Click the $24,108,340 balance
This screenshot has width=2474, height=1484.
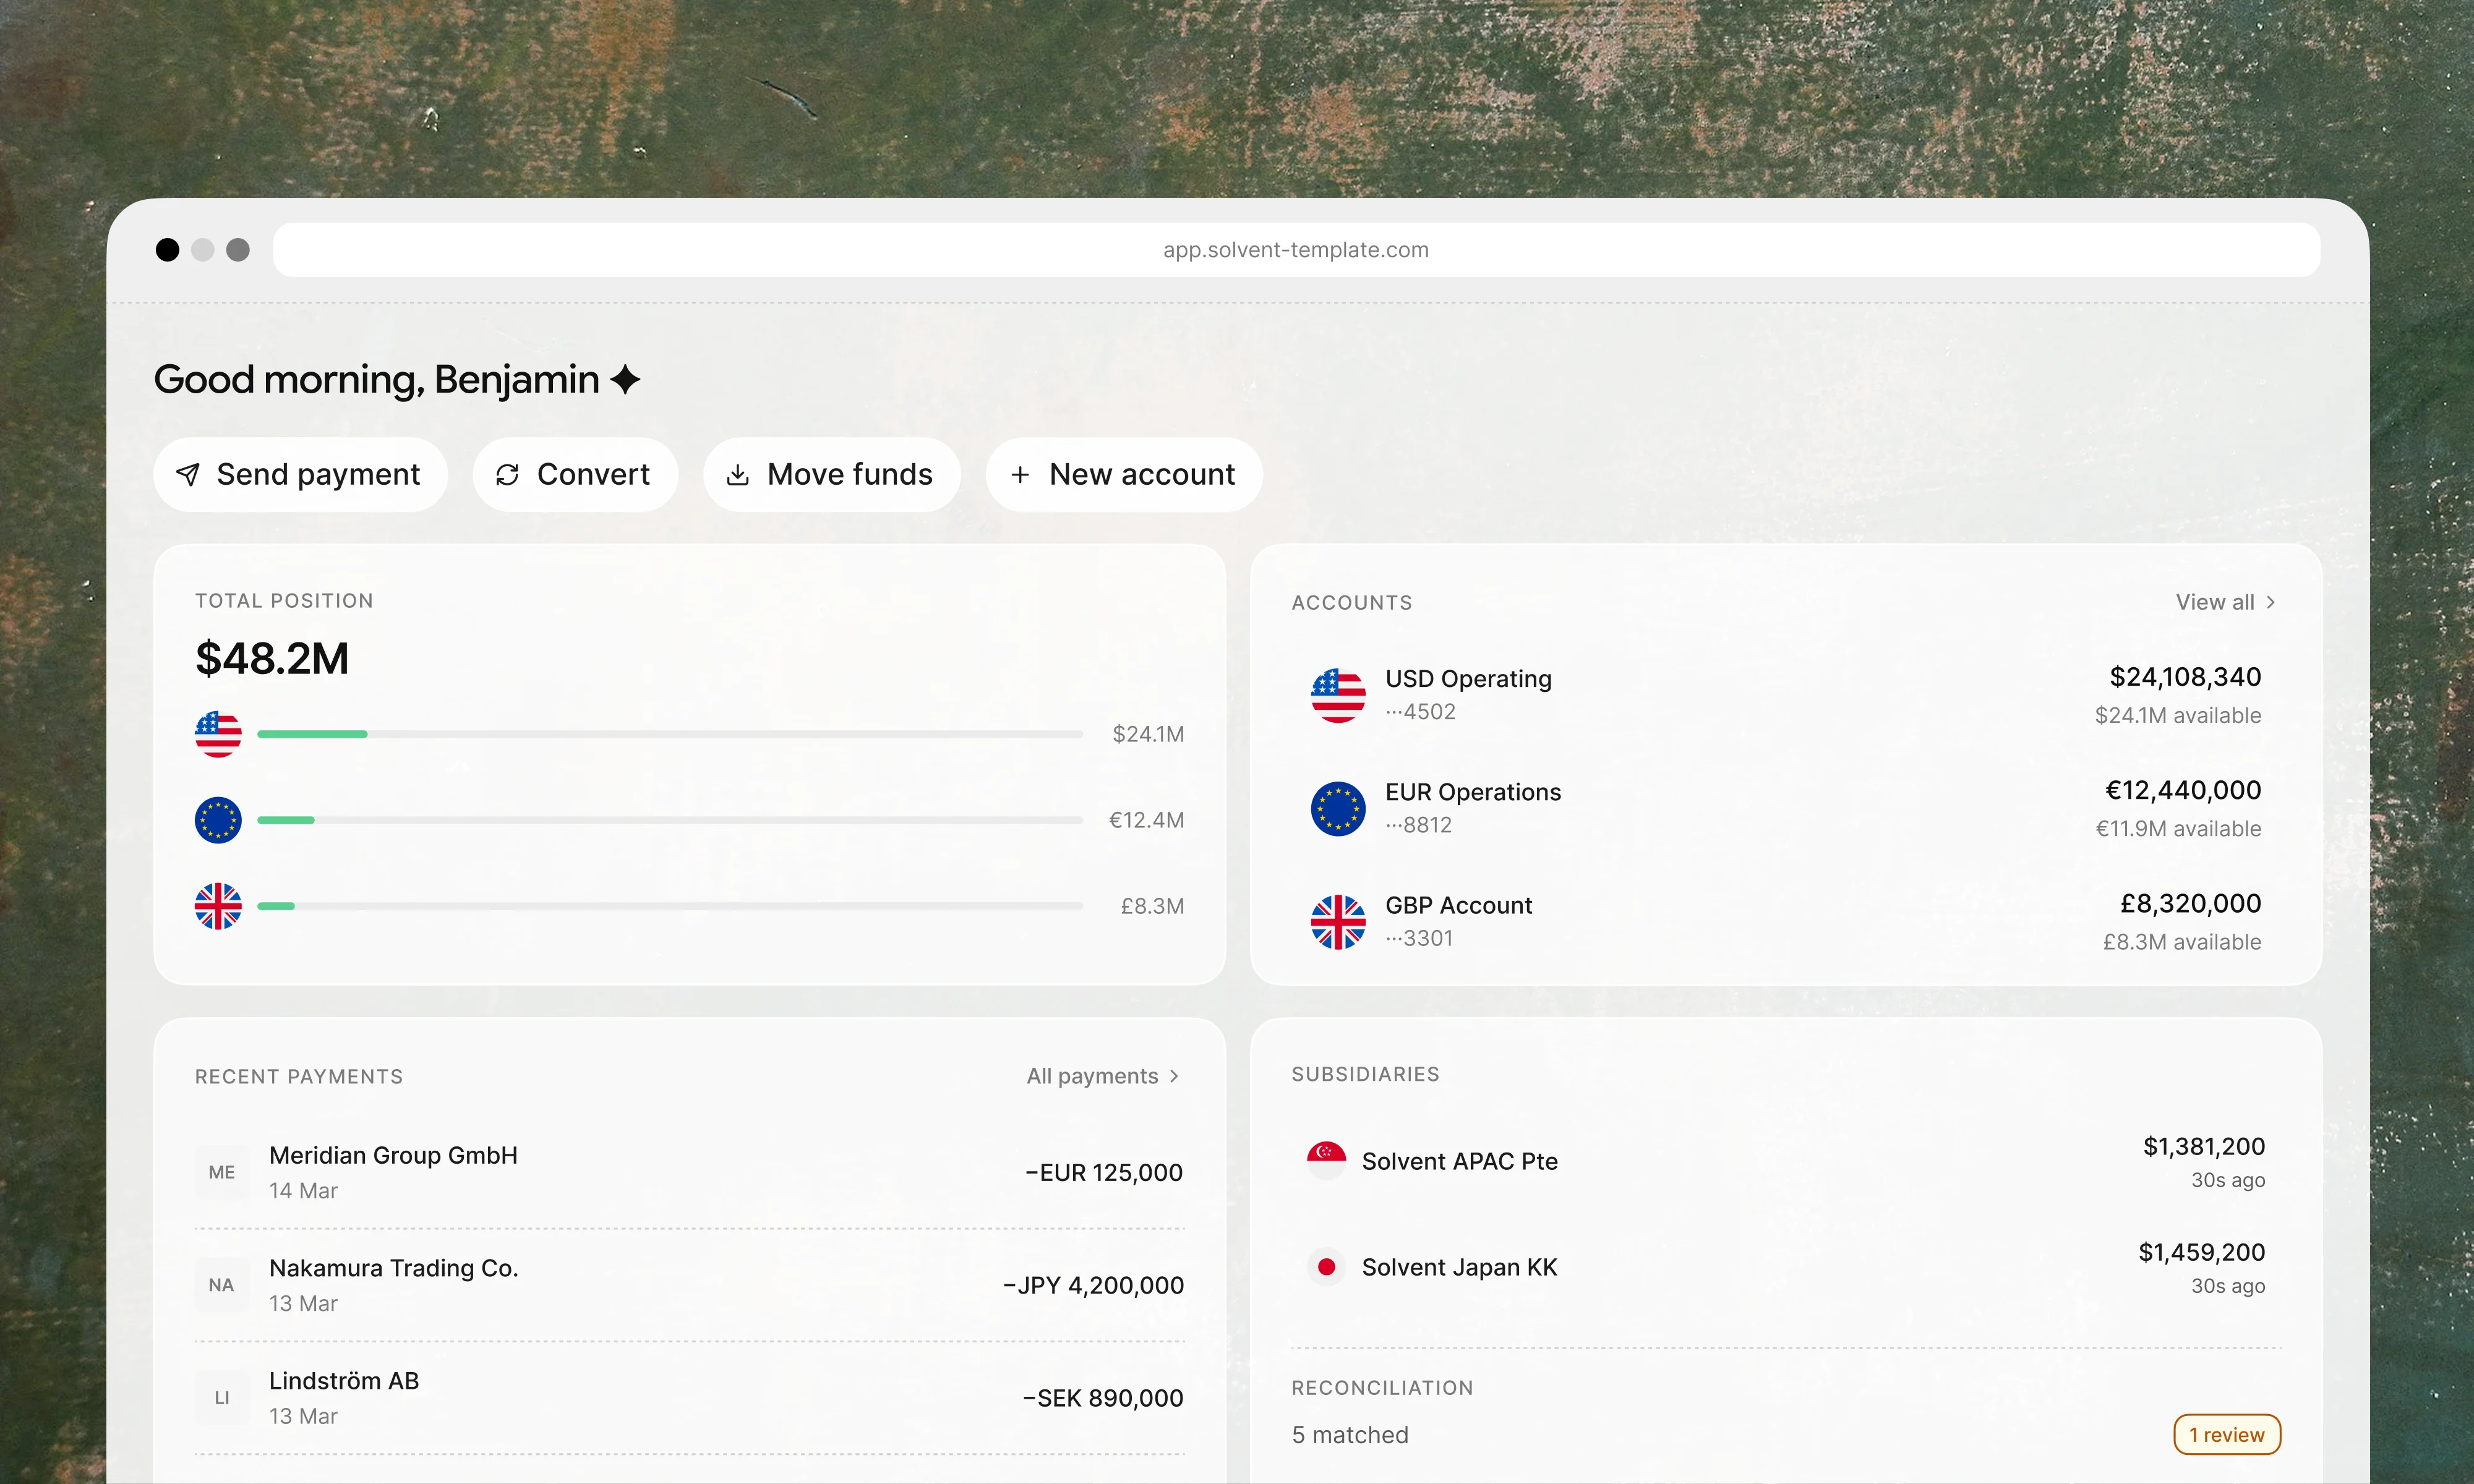(2185, 677)
